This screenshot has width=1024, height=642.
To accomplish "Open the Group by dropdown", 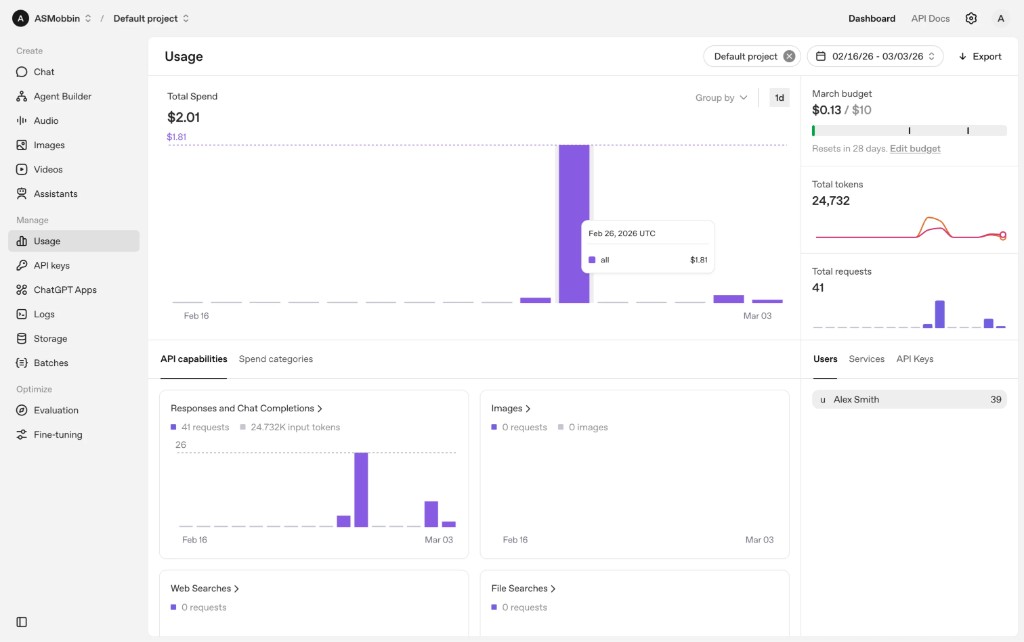I will pos(721,97).
